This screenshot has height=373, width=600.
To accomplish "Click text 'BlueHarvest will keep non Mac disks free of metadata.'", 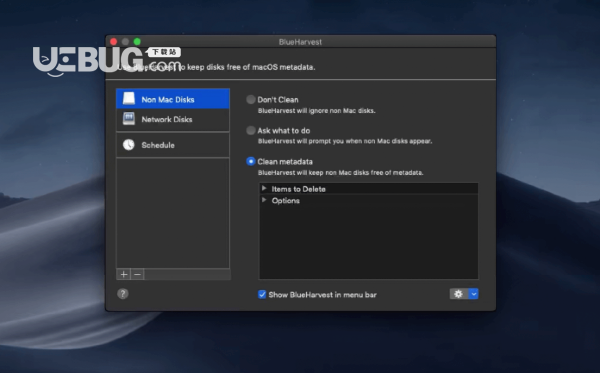I will pos(341,173).
